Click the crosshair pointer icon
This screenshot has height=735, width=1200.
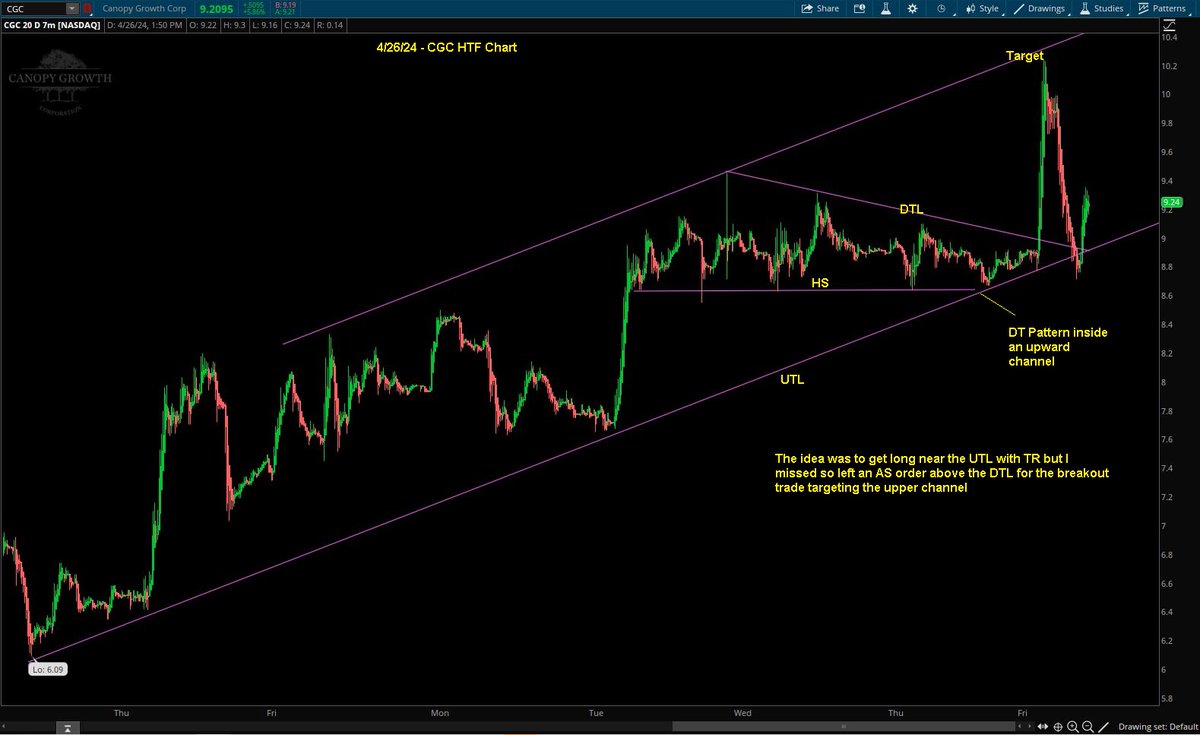[x=1058, y=727]
